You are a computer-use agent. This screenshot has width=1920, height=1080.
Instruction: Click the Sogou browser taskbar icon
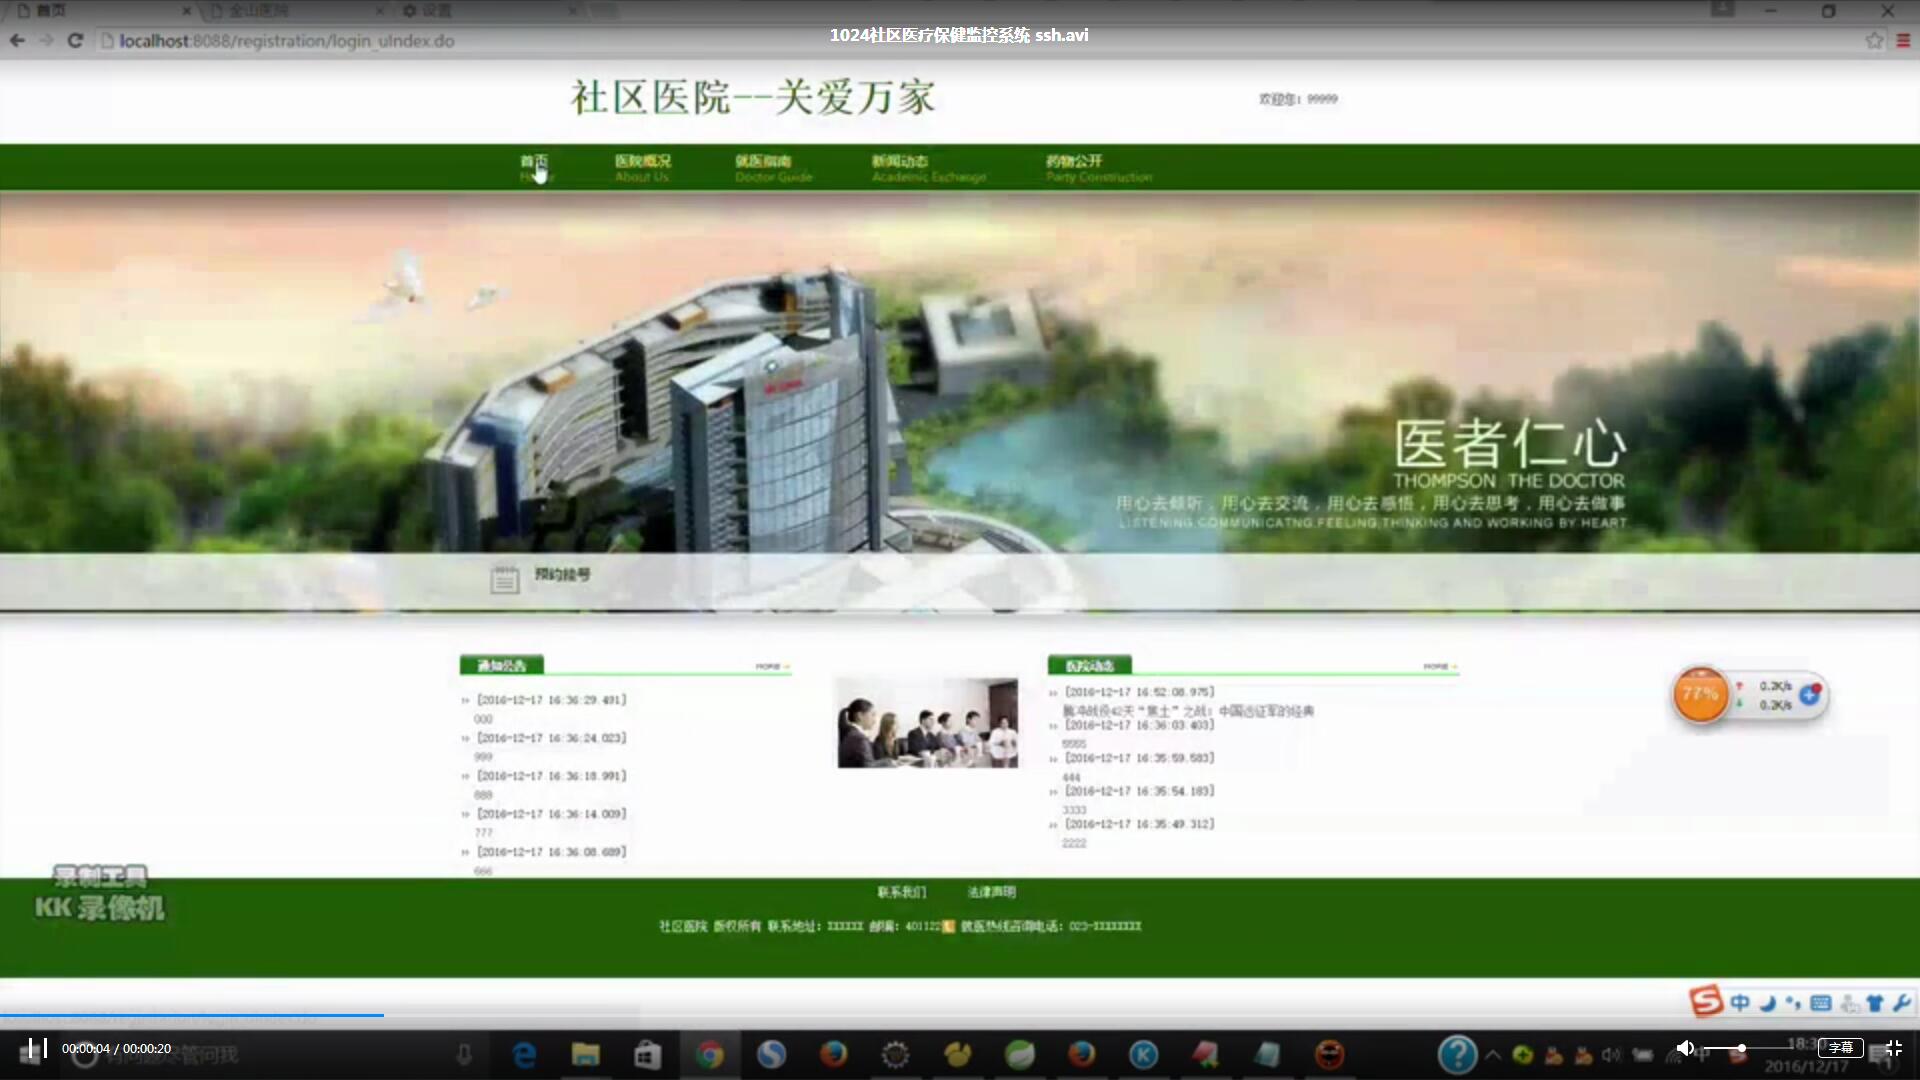(x=771, y=1055)
